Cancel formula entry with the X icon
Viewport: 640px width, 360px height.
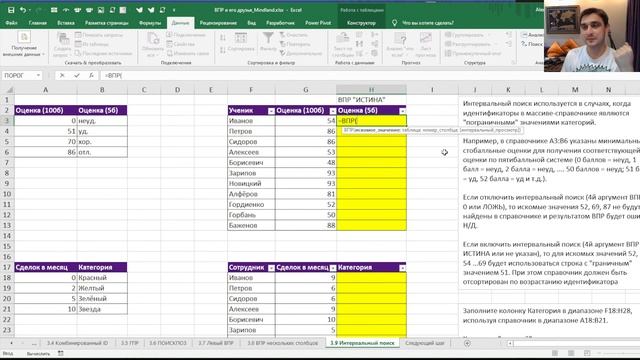point(62,76)
